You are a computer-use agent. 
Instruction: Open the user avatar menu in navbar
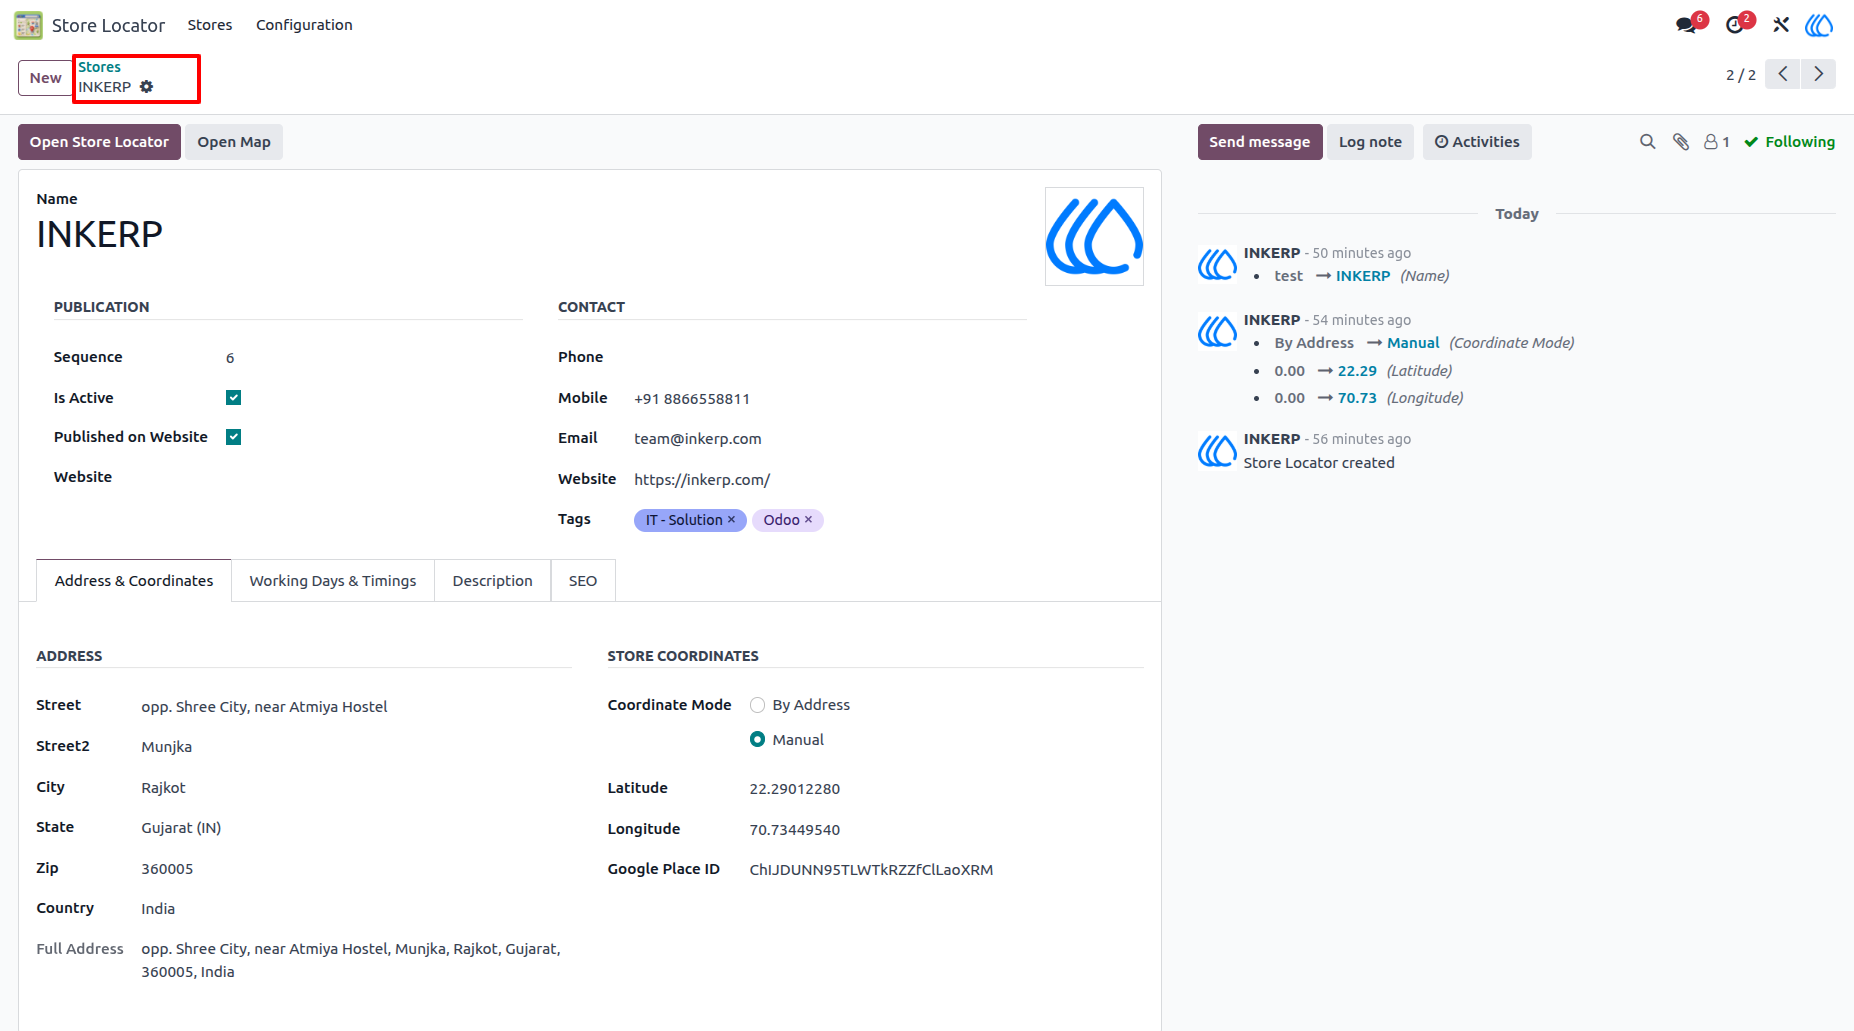[1819, 25]
